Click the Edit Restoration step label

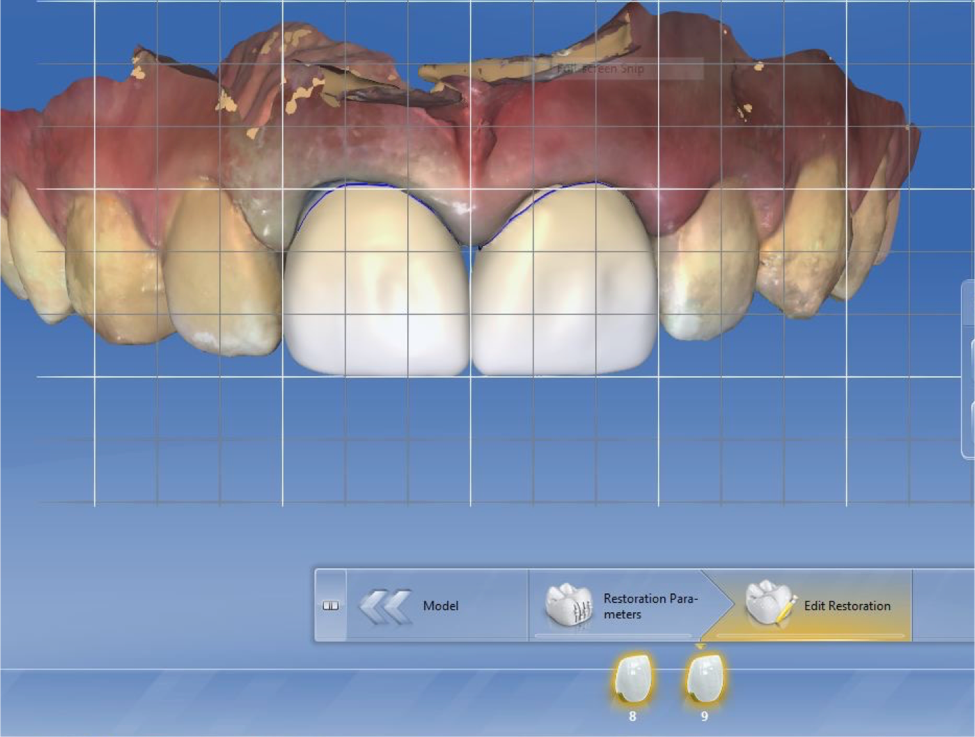pos(846,606)
